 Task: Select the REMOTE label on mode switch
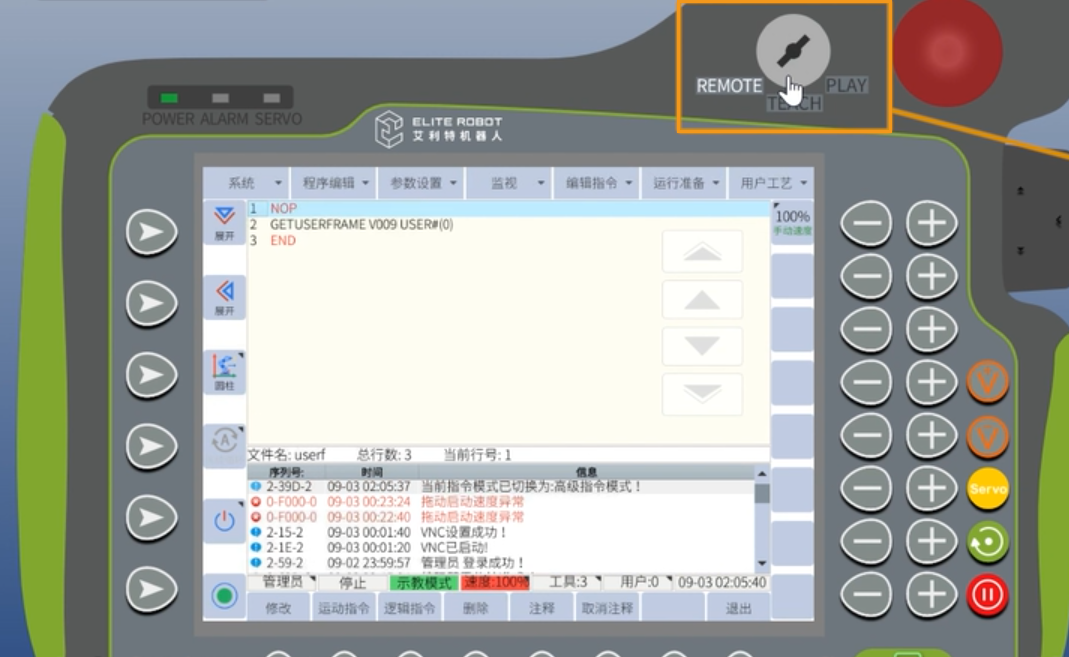coord(729,86)
